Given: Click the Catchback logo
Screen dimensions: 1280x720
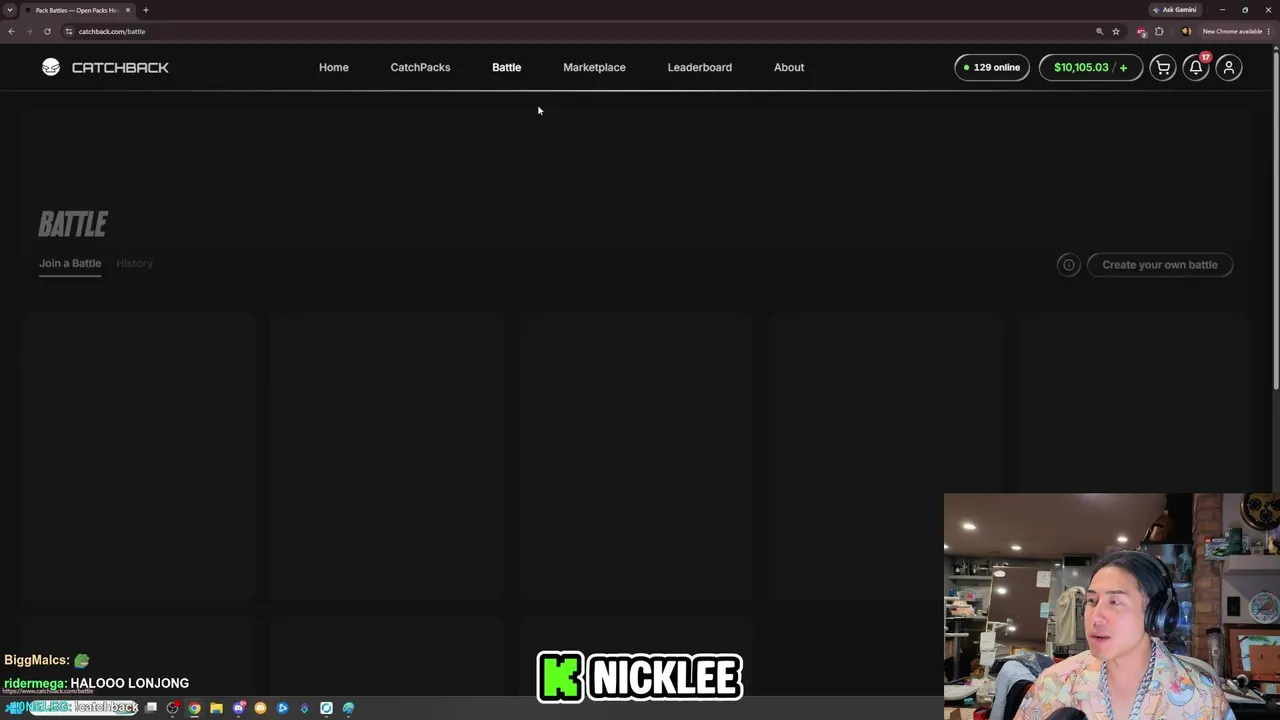Looking at the screenshot, I should 105,67.
